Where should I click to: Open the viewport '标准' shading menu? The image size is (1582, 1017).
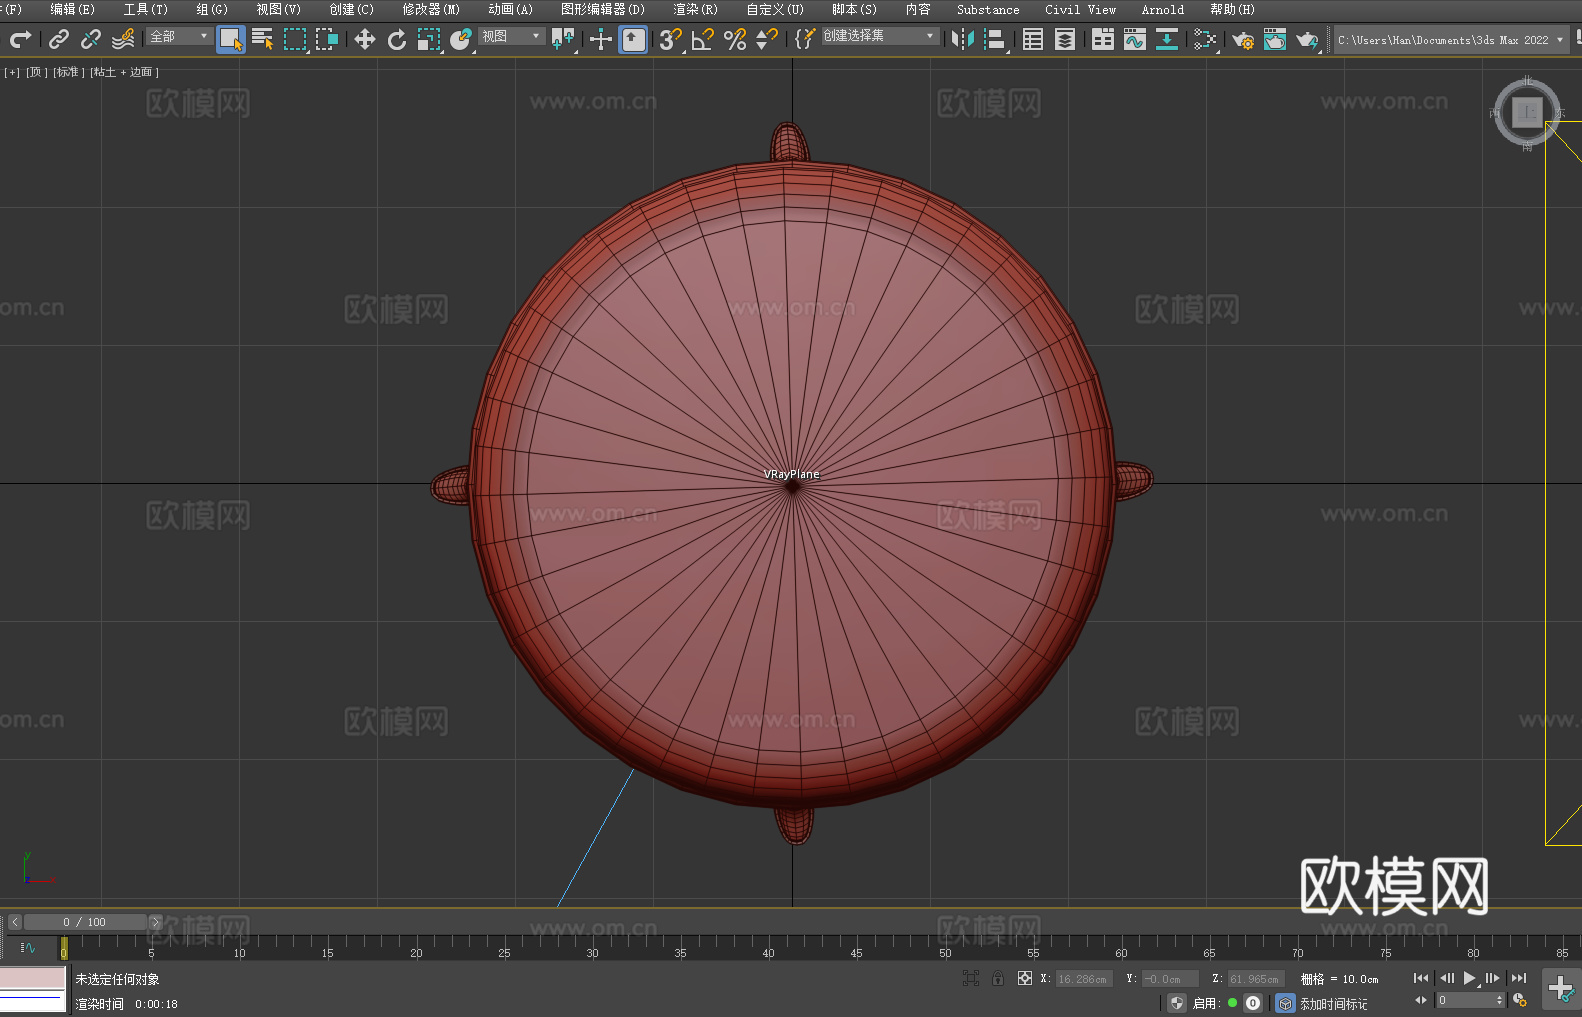coord(69,72)
